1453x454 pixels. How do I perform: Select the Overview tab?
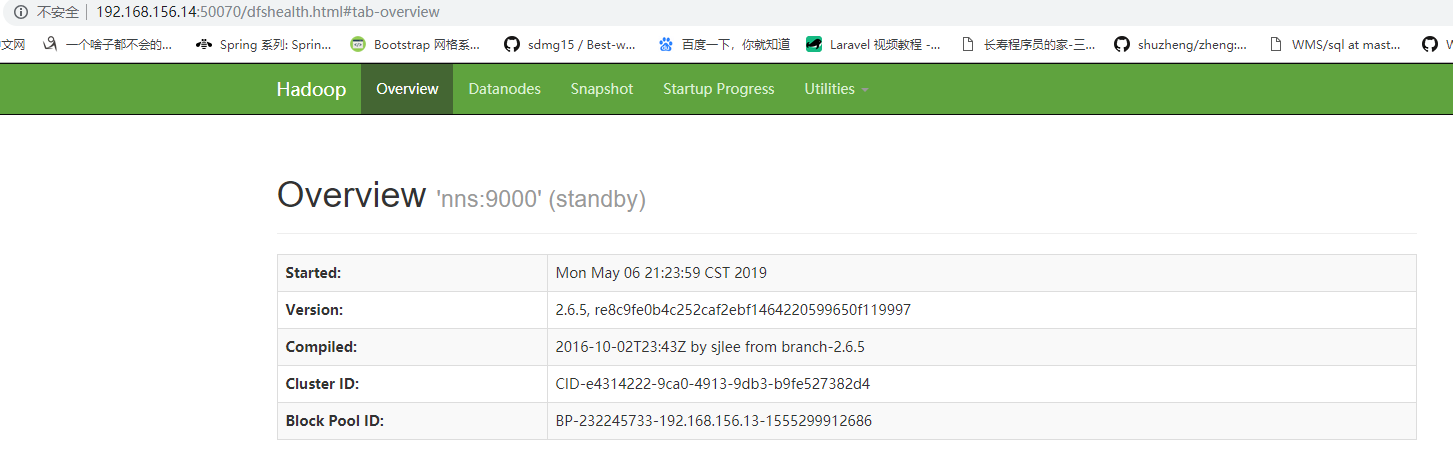(407, 89)
